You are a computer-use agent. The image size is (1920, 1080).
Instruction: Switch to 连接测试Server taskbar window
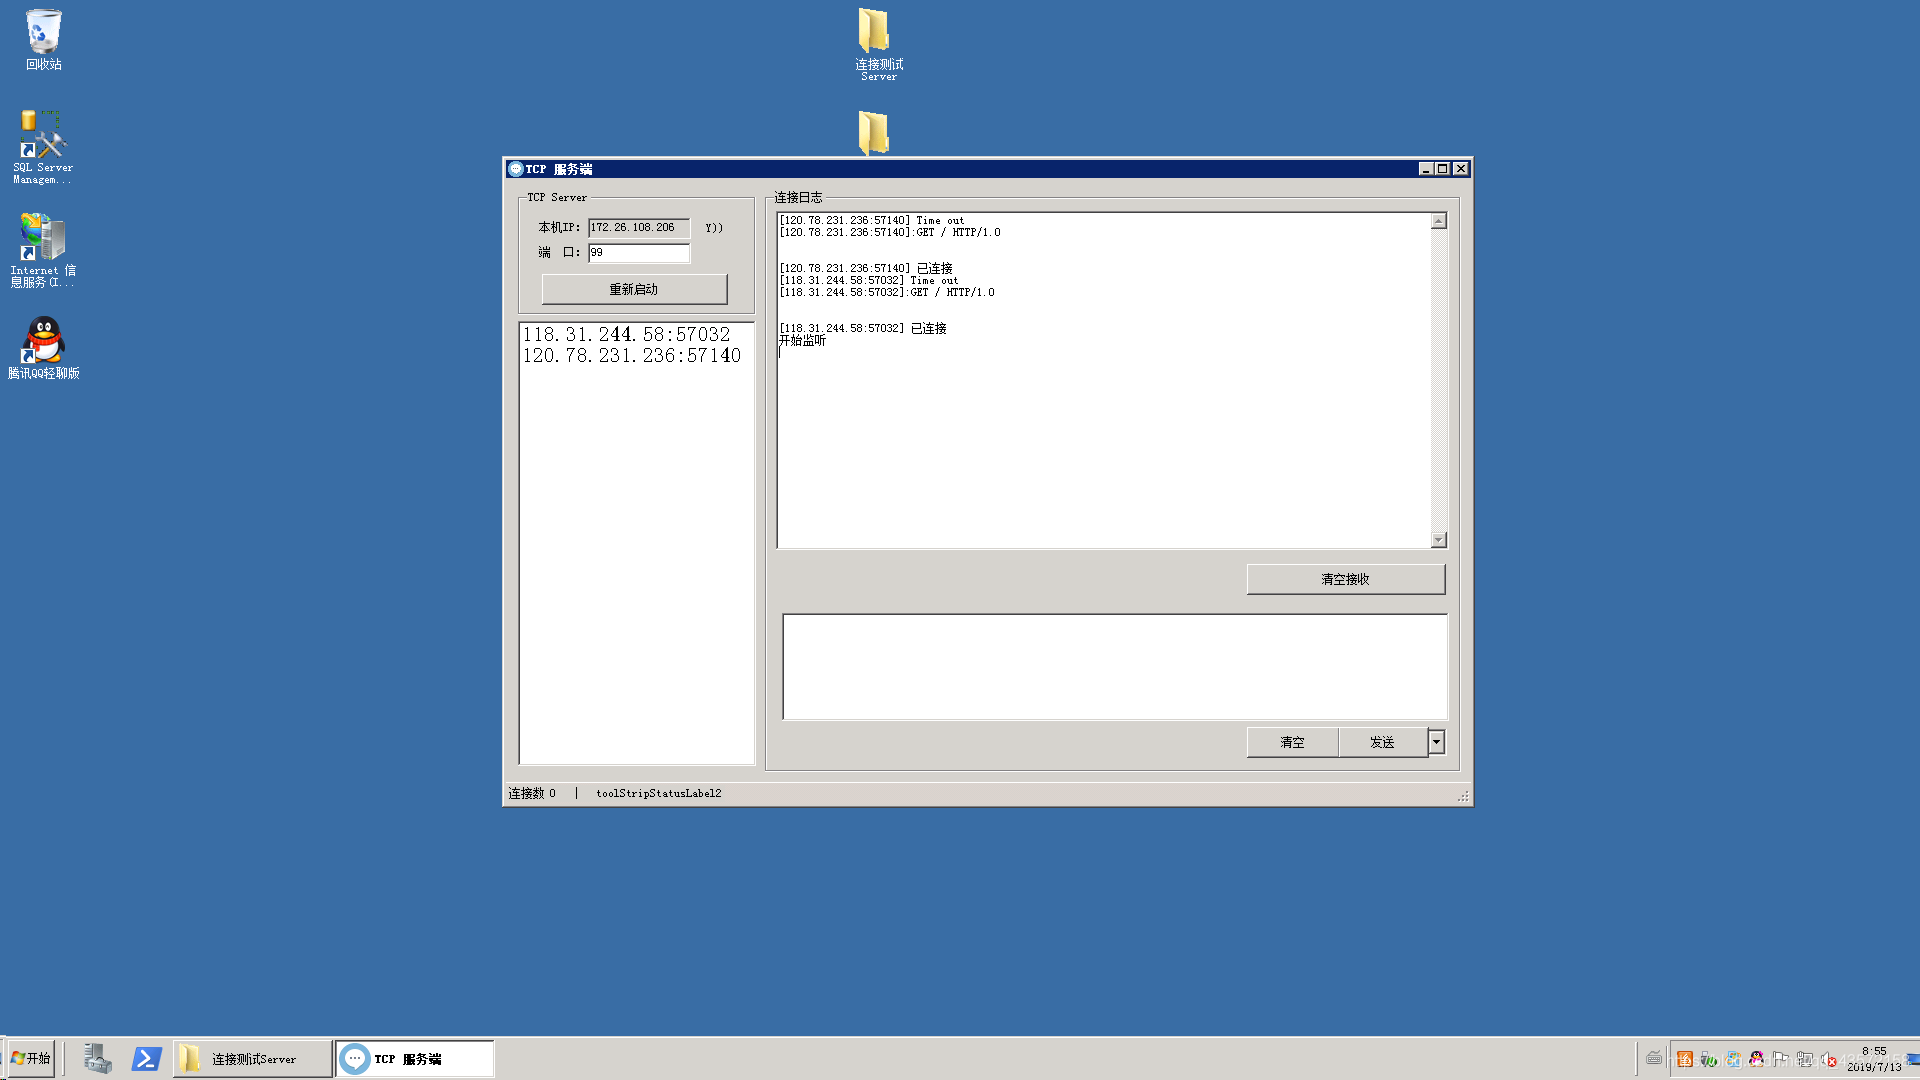pyautogui.click(x=253, y=1058)
